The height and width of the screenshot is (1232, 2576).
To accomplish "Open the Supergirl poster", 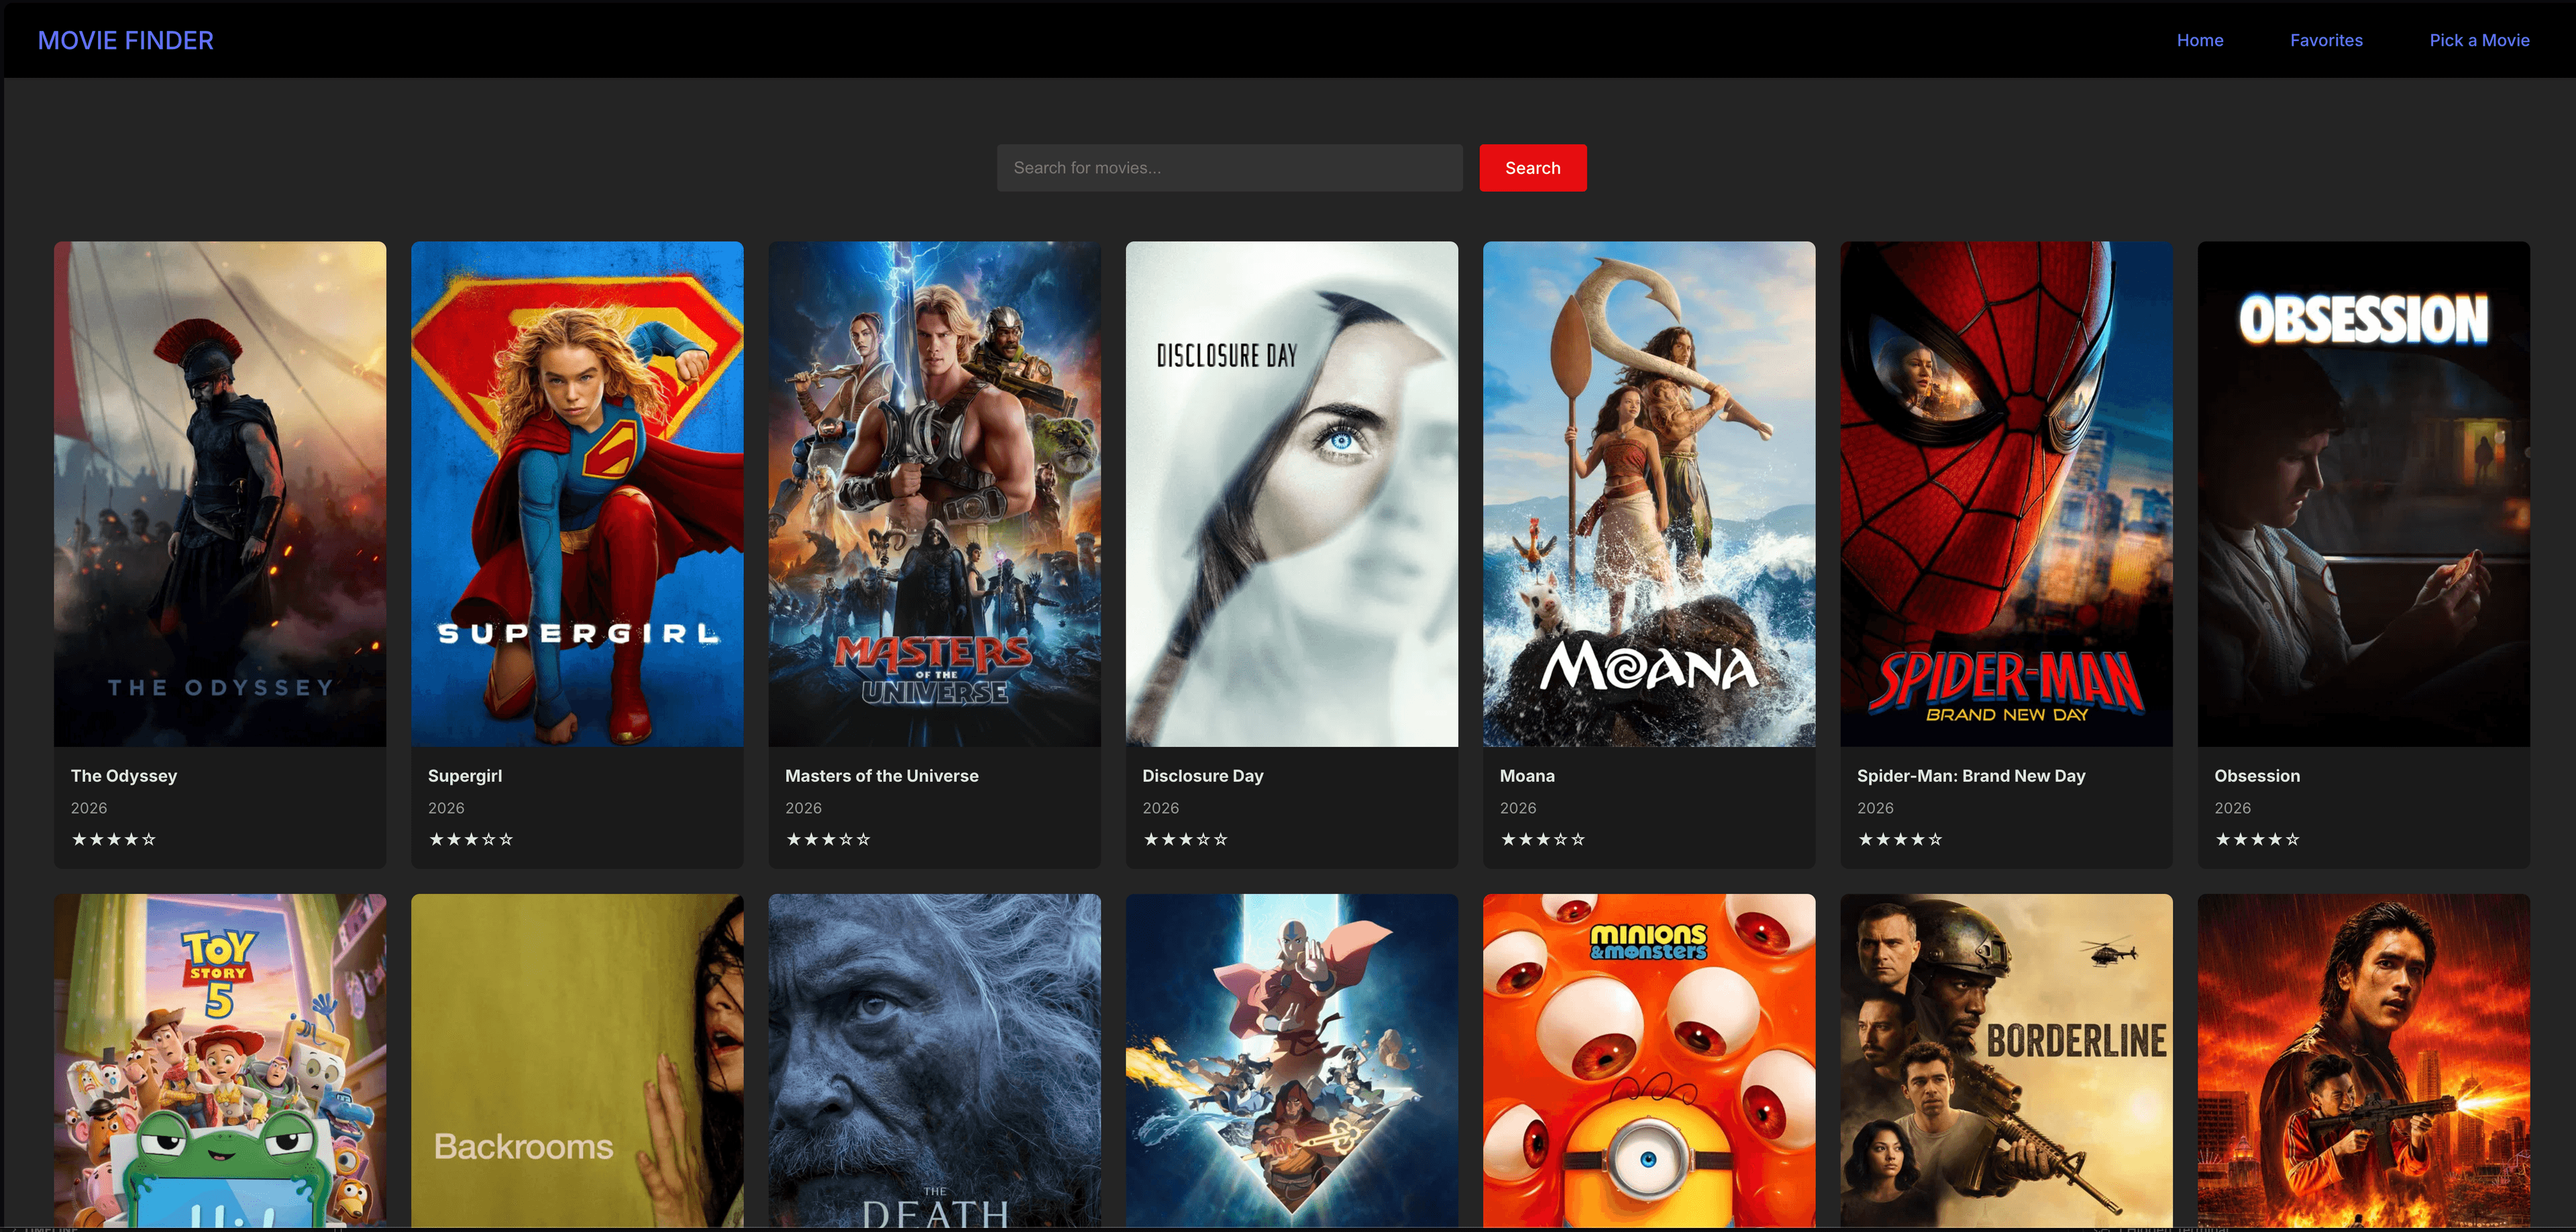I will pyautogui.click(x=577, y=494).
